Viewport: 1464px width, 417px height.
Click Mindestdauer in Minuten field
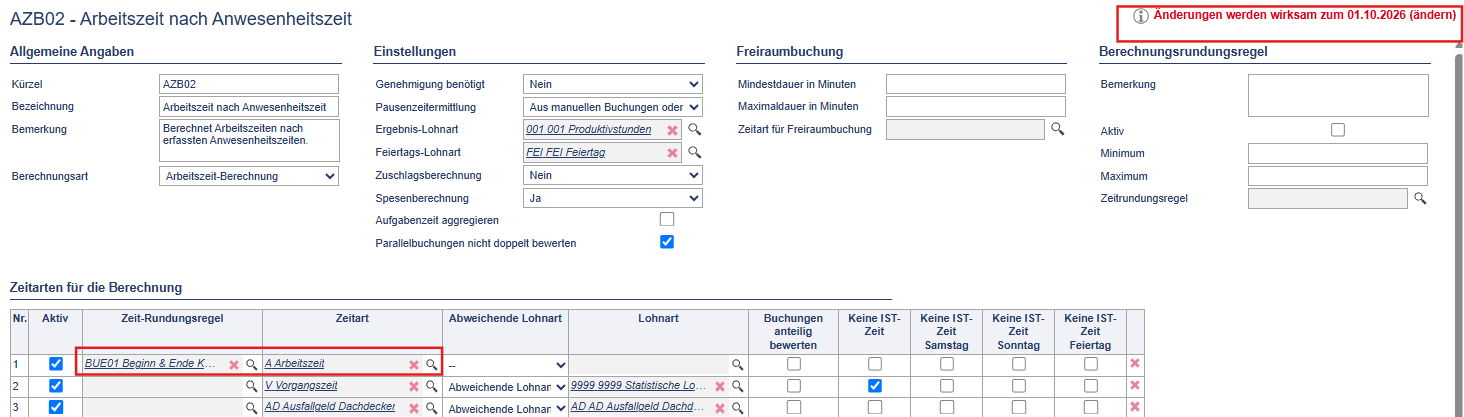click(x=976, y=84)
